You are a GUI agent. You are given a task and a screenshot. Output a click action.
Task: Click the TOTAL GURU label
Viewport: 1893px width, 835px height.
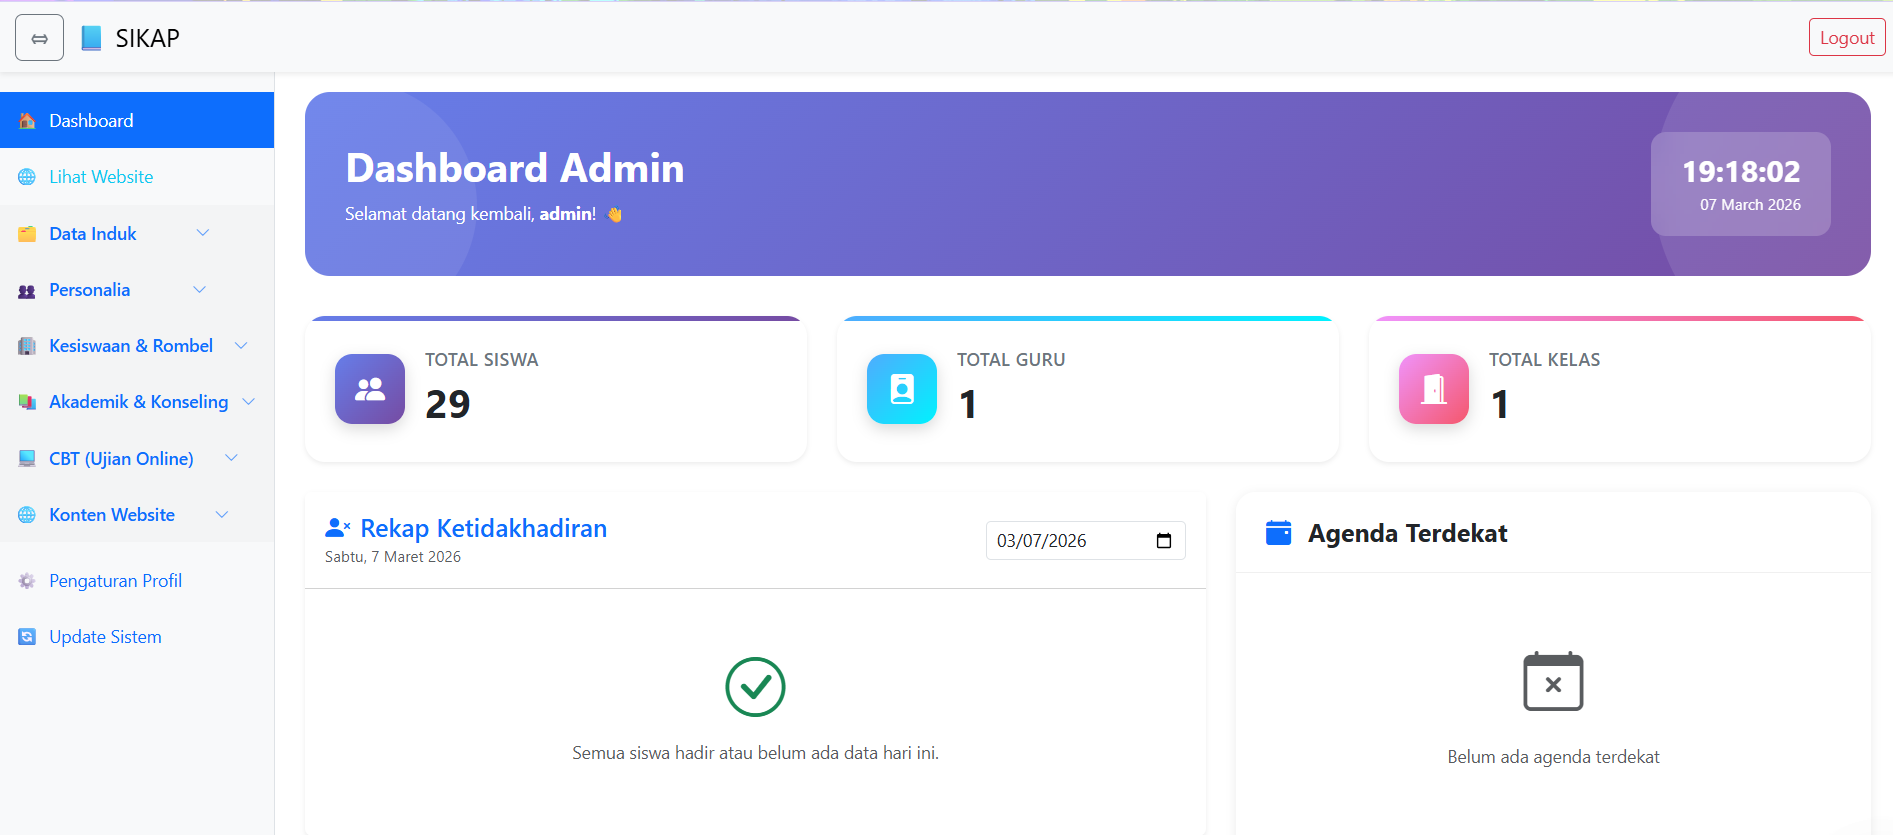pos(1011,360)
